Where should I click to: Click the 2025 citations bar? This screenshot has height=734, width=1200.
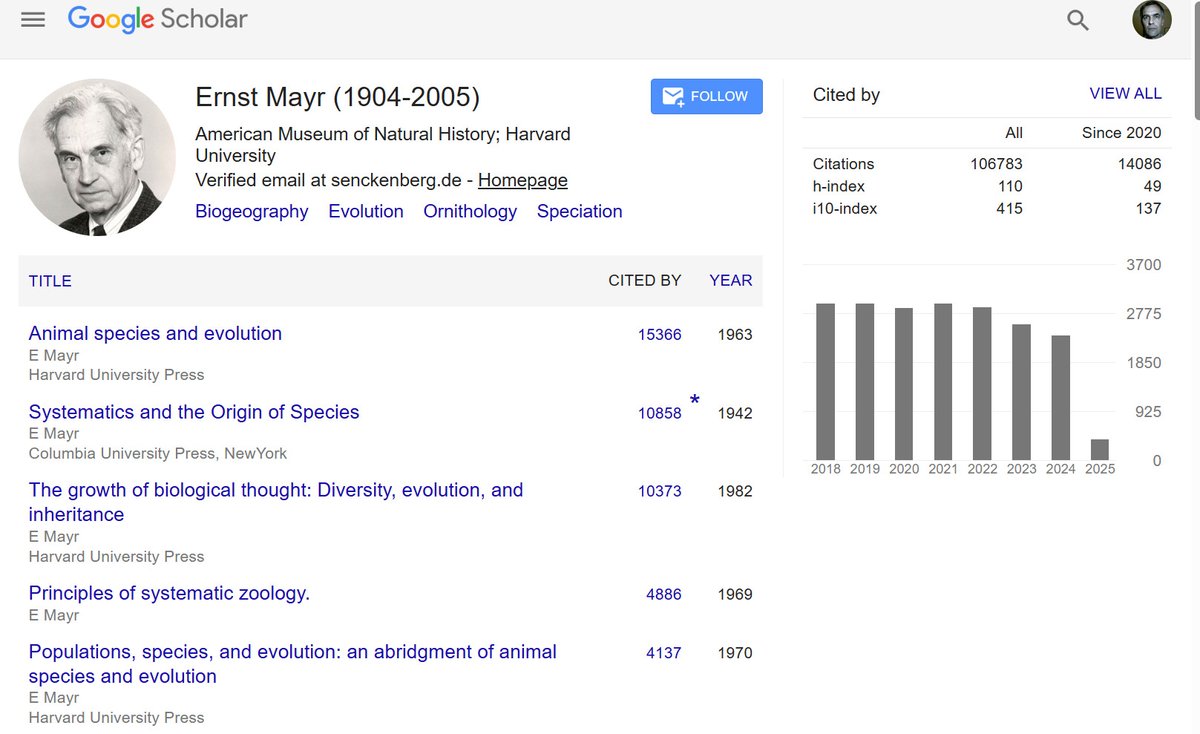[x=1100, y=449]
